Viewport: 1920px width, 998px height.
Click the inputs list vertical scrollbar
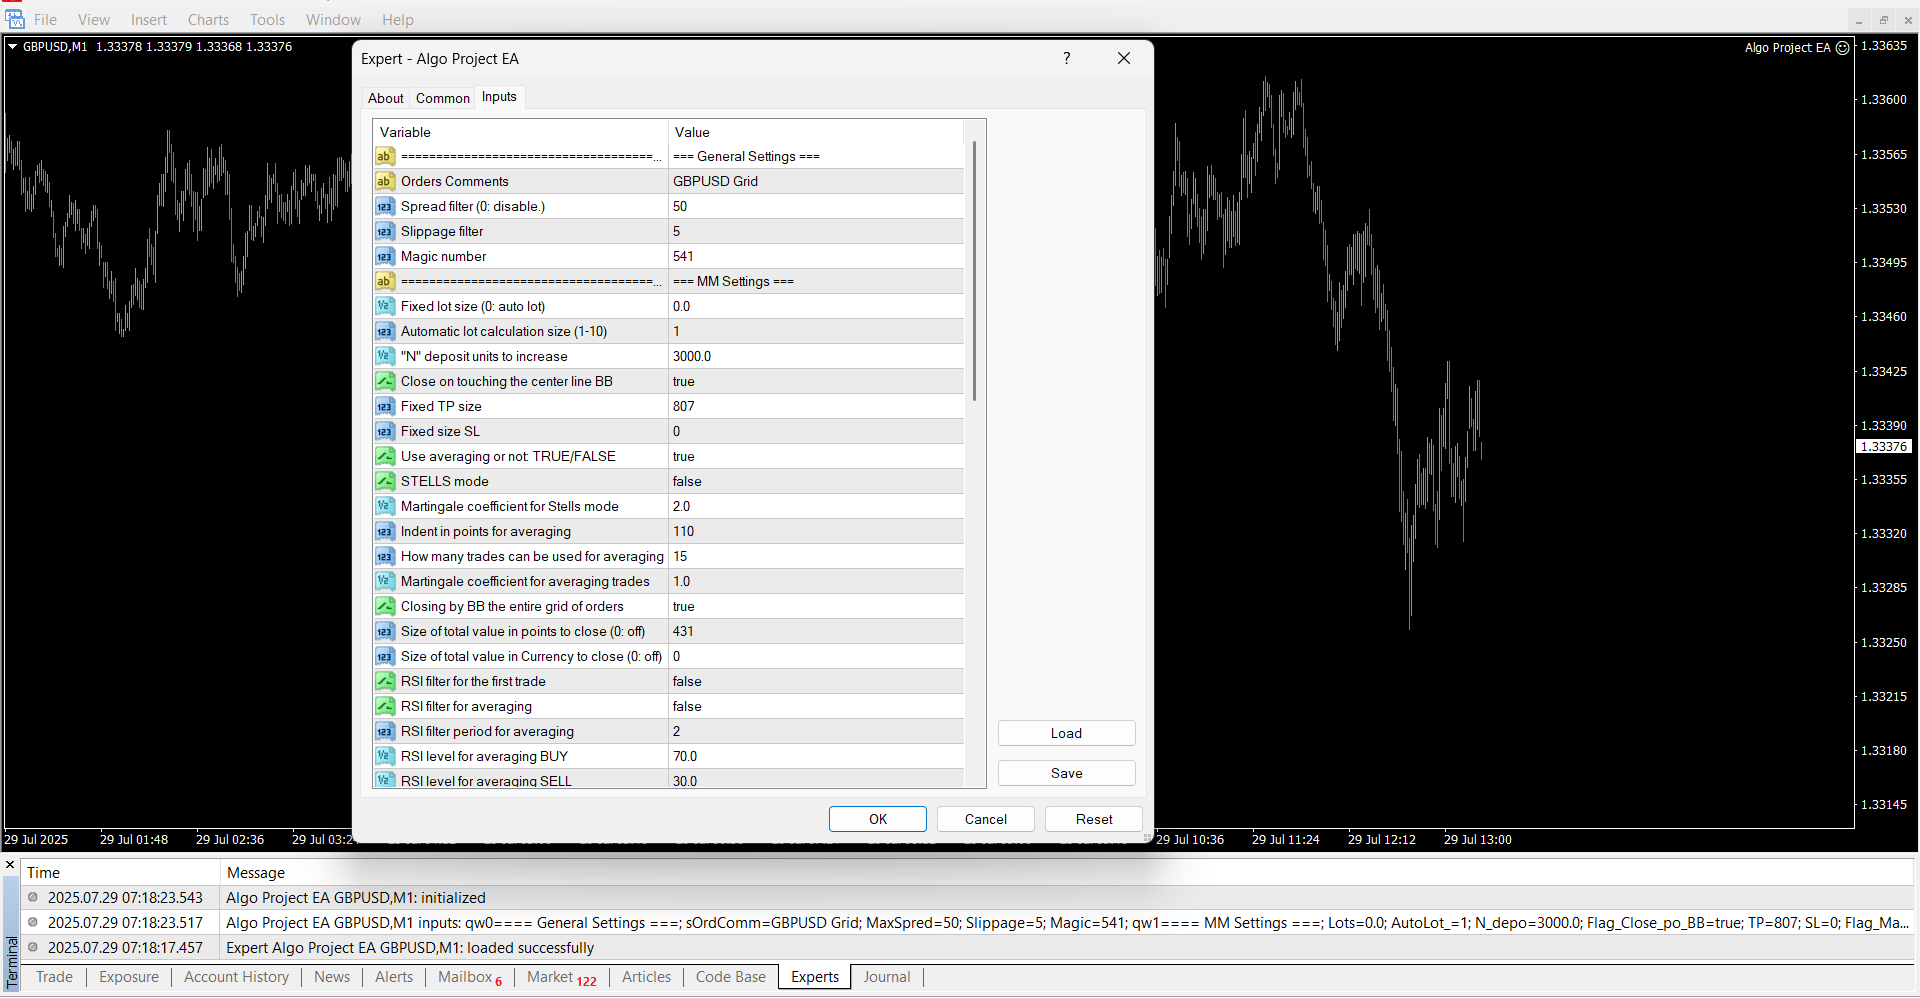(x=974, y=270)
